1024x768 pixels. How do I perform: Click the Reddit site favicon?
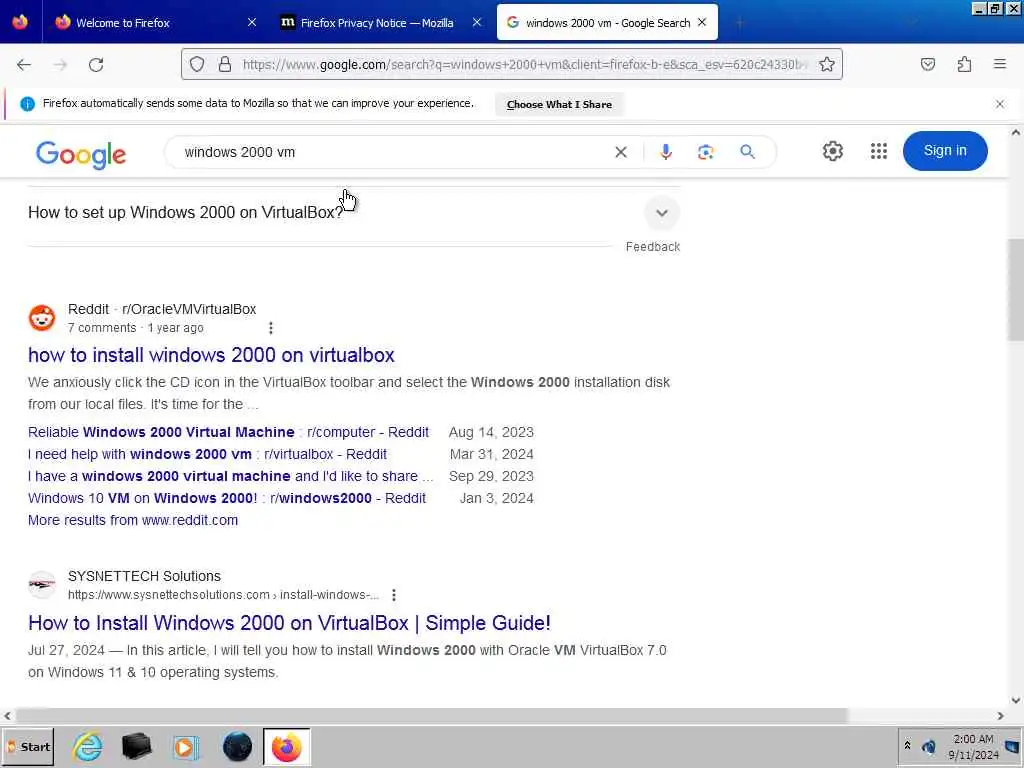42,318
